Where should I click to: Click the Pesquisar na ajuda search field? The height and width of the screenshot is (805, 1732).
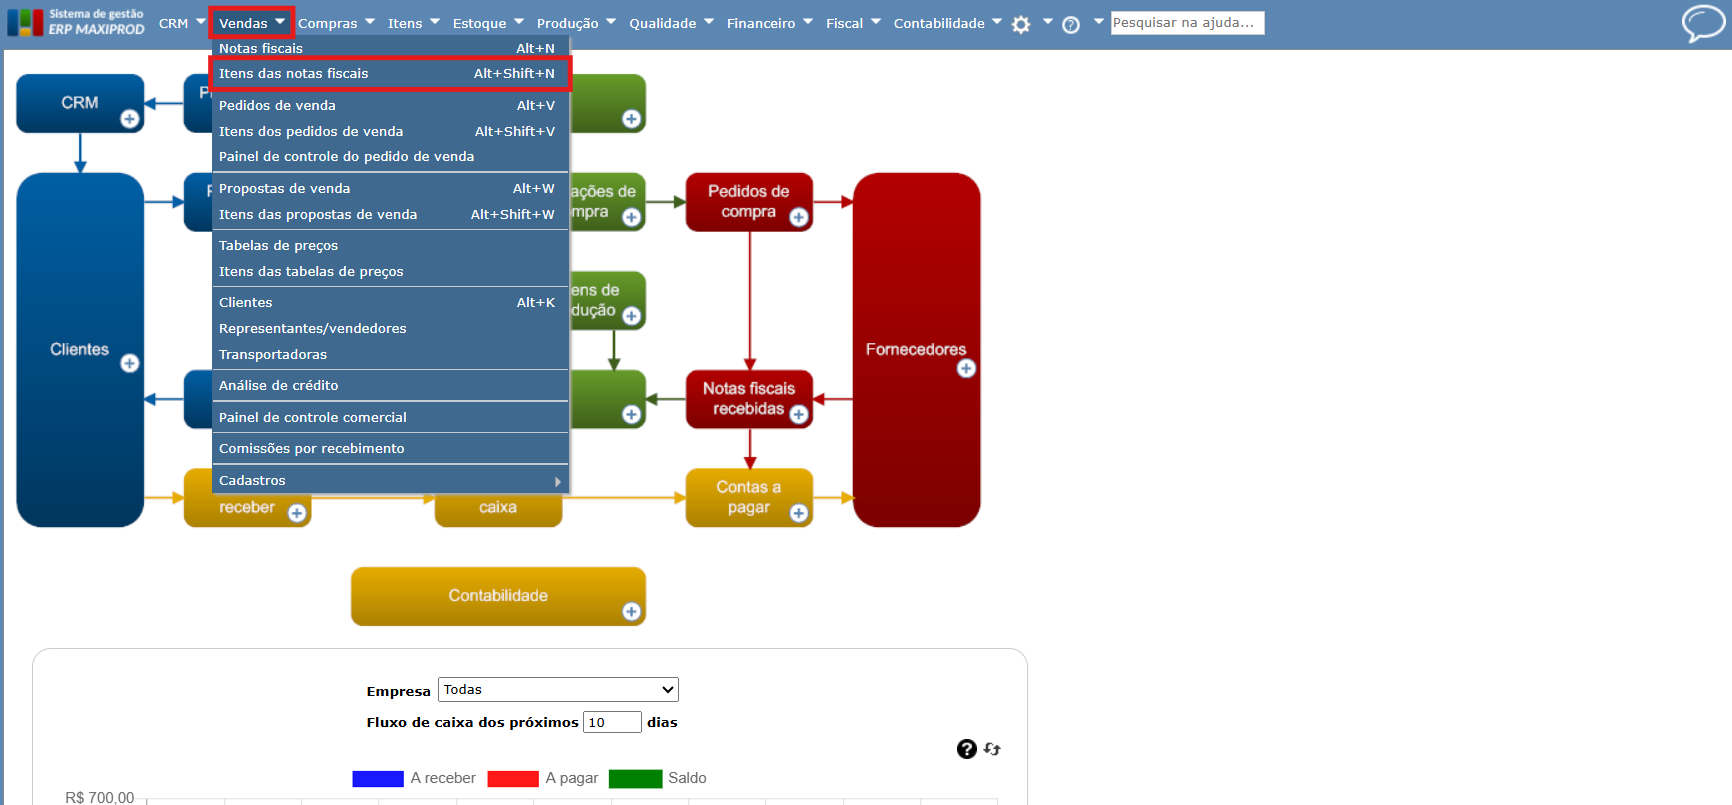(x=1187, y=23)
